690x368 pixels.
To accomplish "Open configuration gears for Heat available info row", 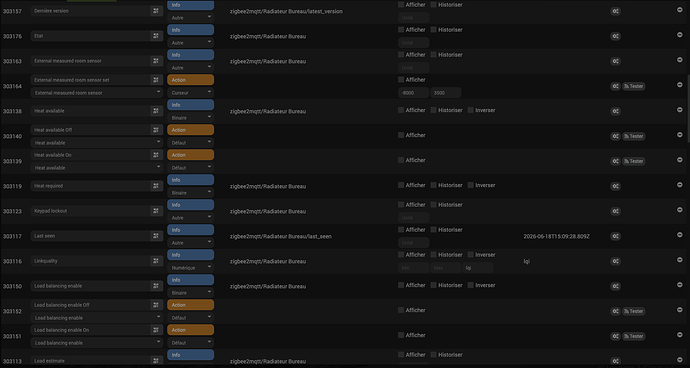I will point(616,111).
